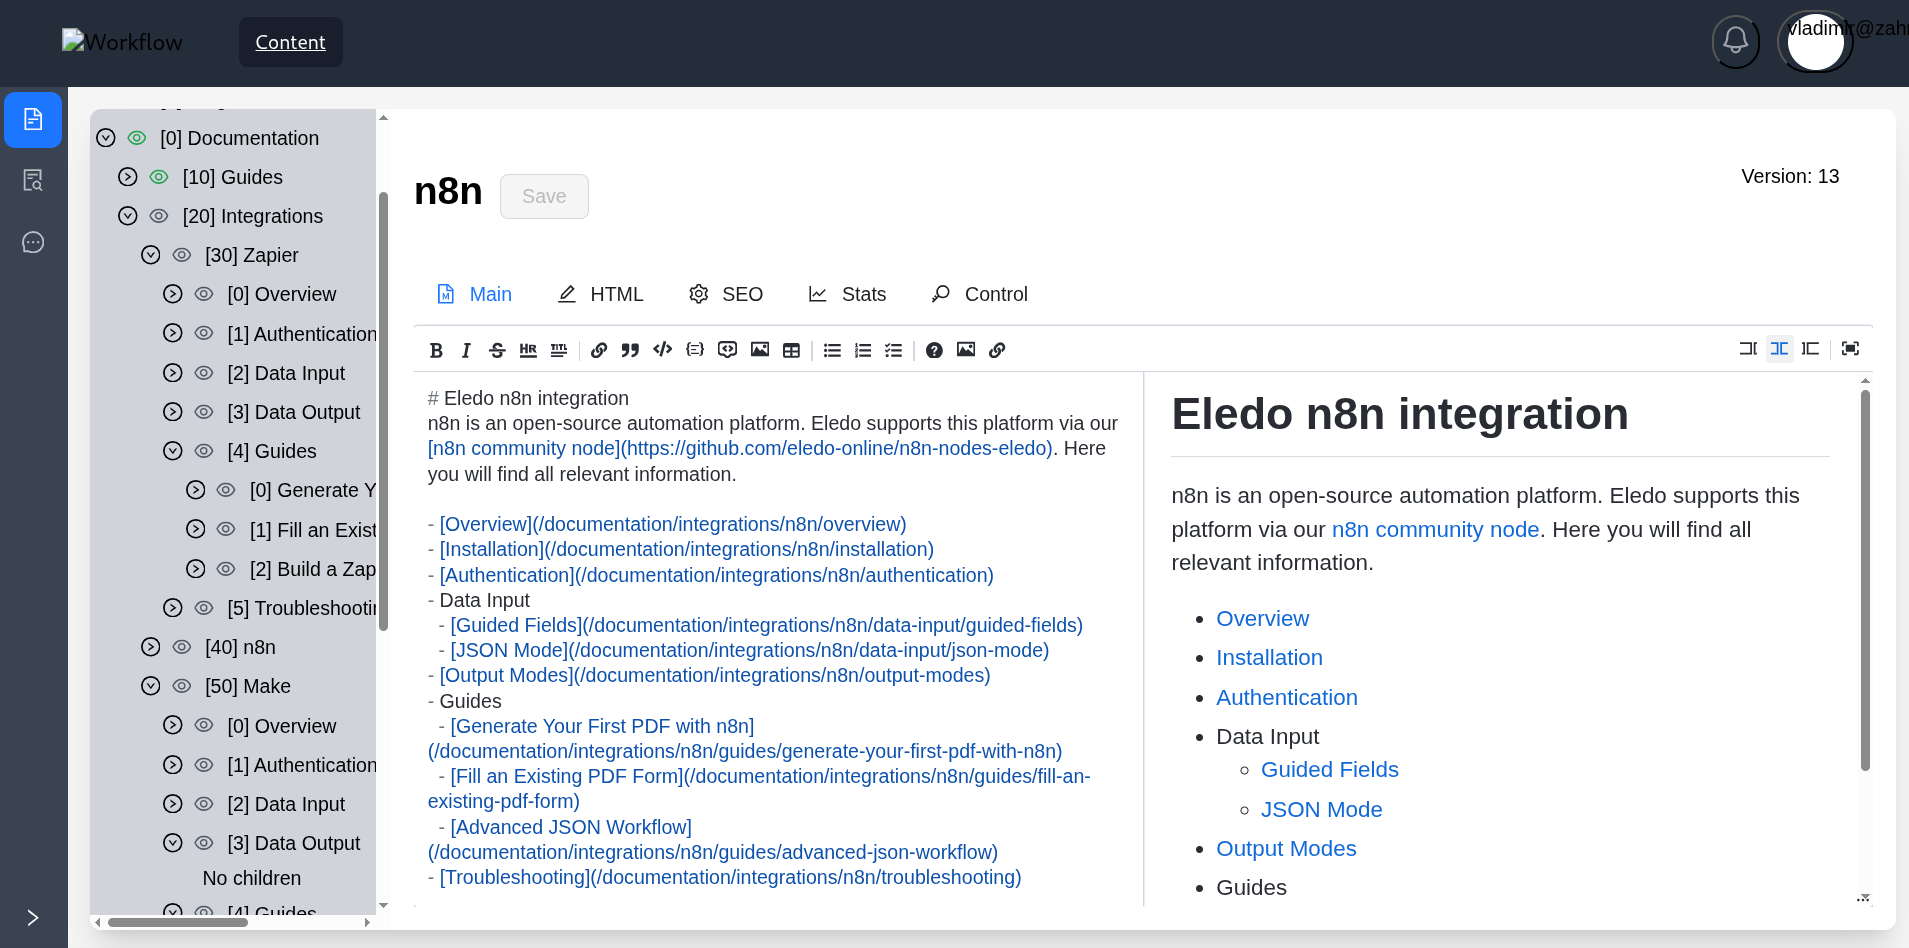Create a numbered list
This screenshot has height=948, width=1909.
(x=863, y=350)
